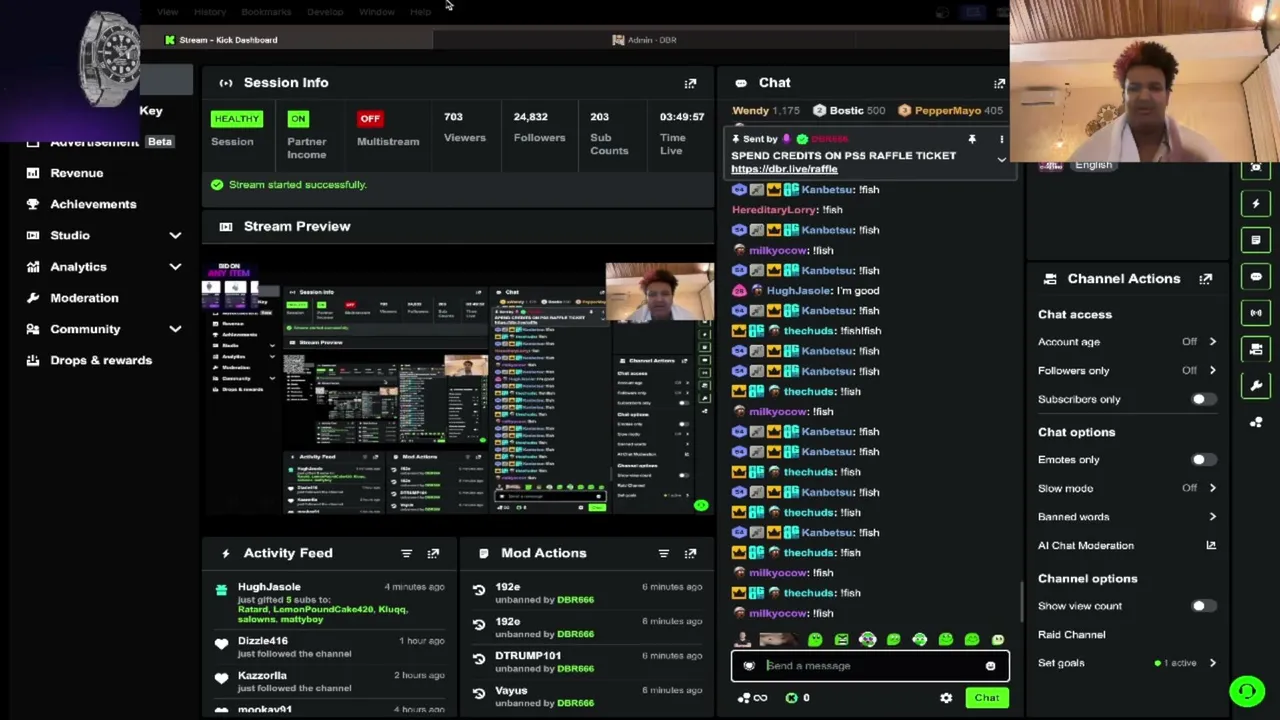Open Banned words settings chevron

point(1212,517)
